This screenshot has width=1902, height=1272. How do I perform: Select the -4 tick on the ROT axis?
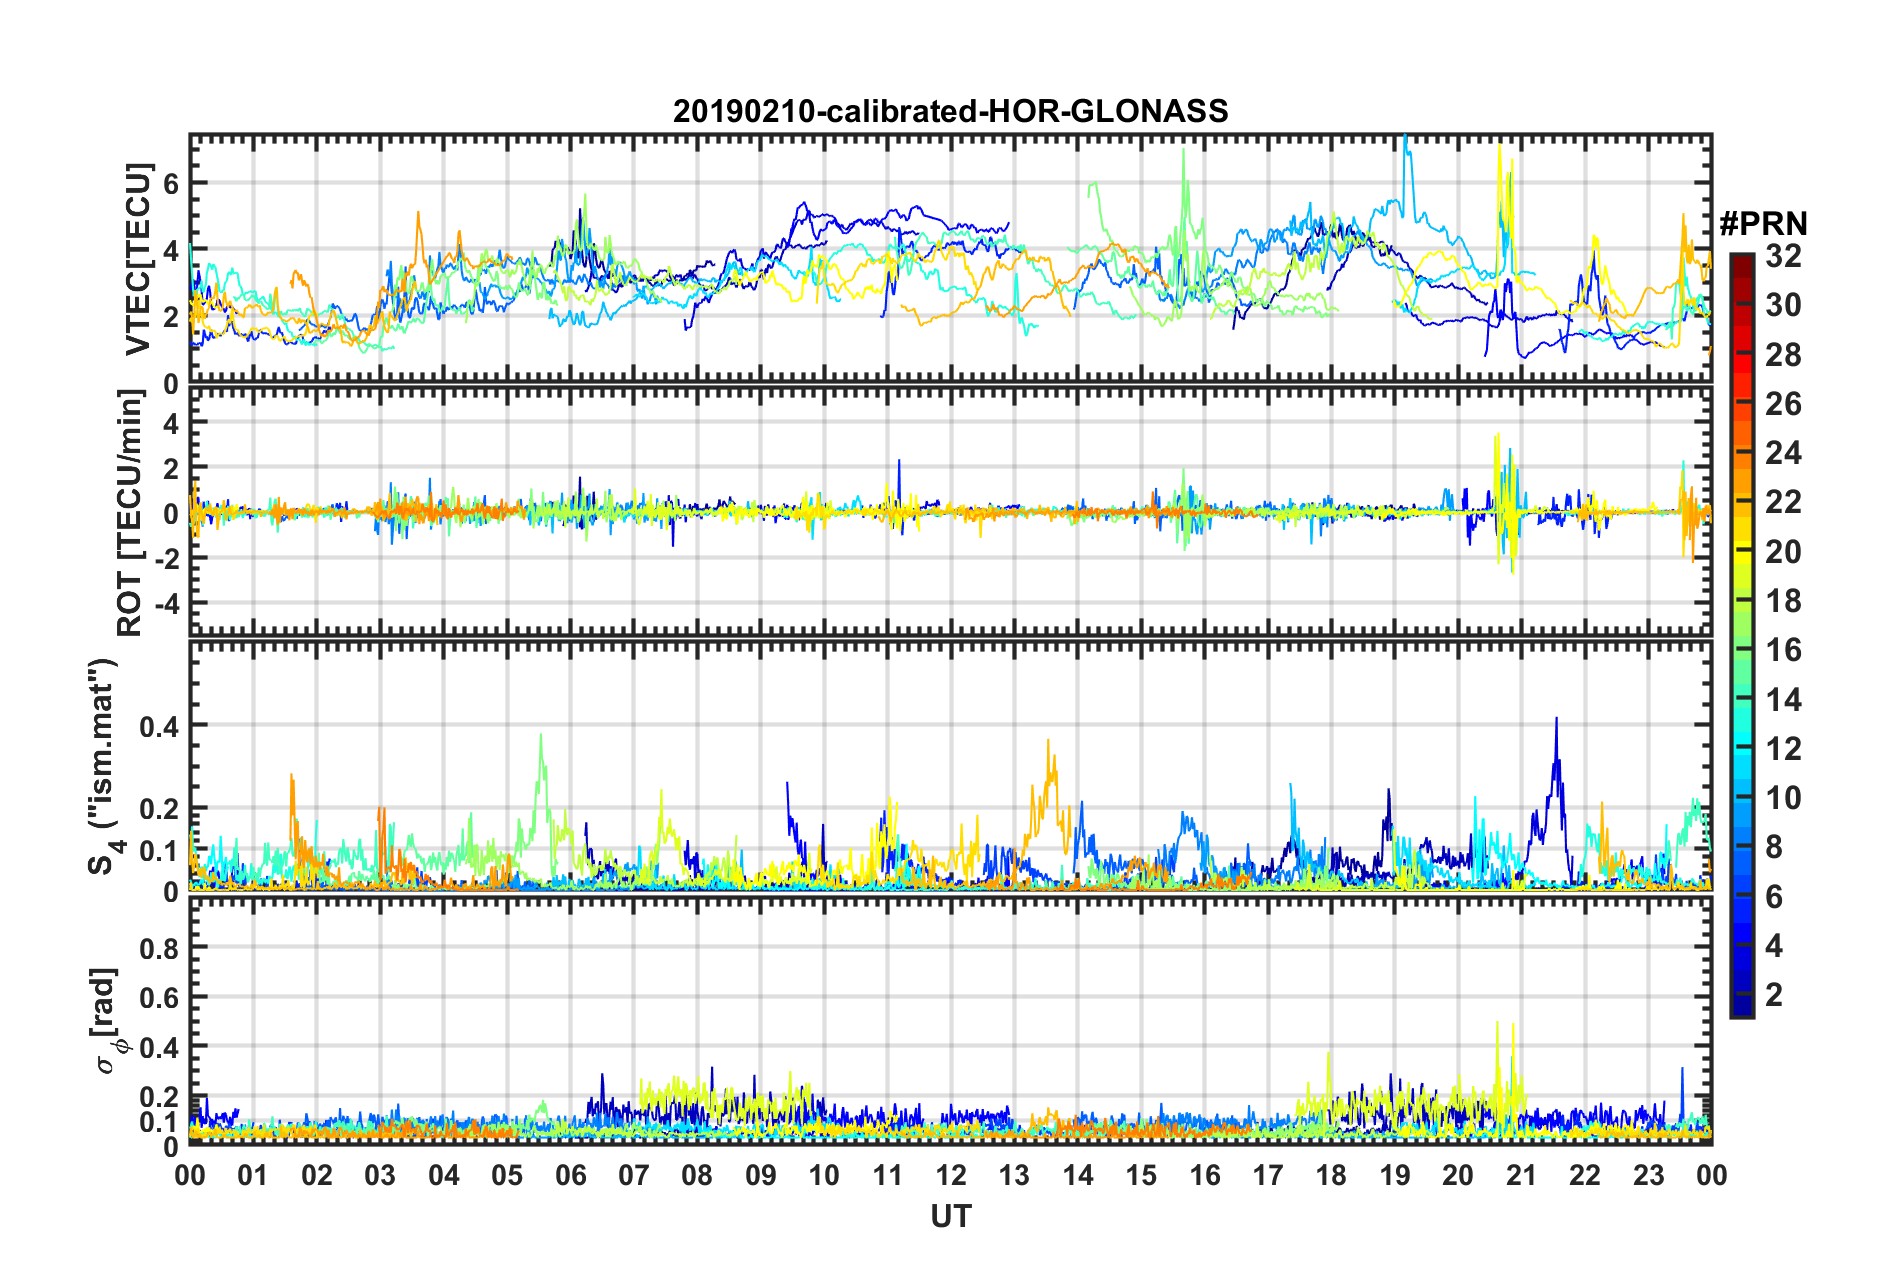pyautogui.click(x=165, y=604)
